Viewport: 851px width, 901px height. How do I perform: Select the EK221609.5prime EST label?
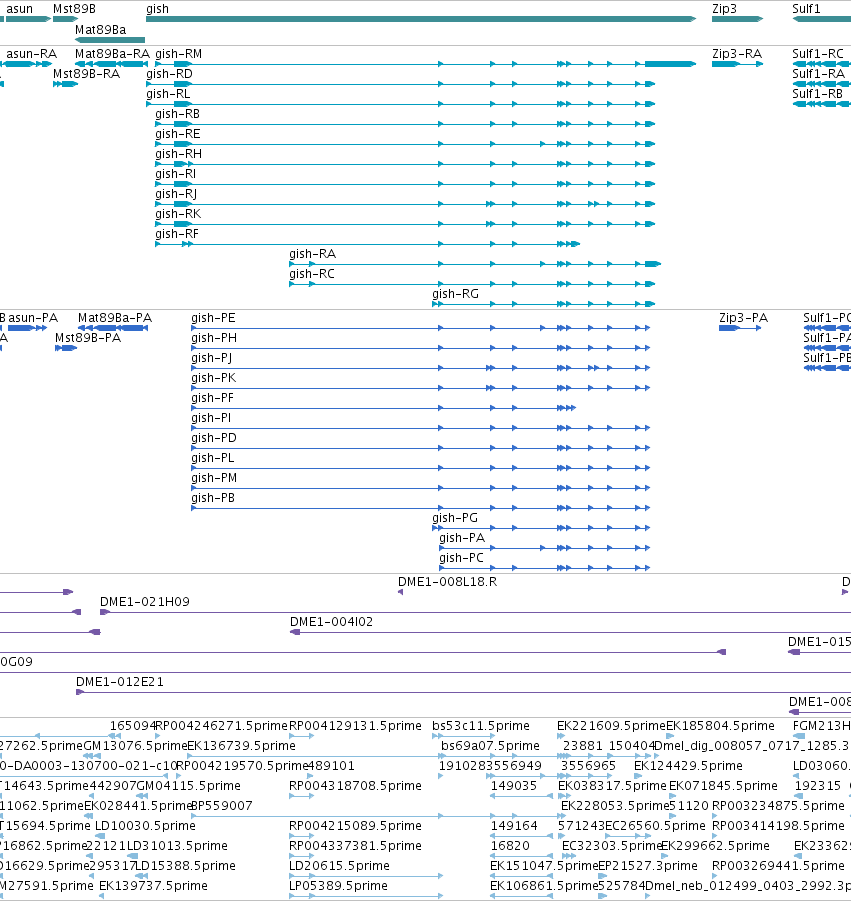click(611, 726)
